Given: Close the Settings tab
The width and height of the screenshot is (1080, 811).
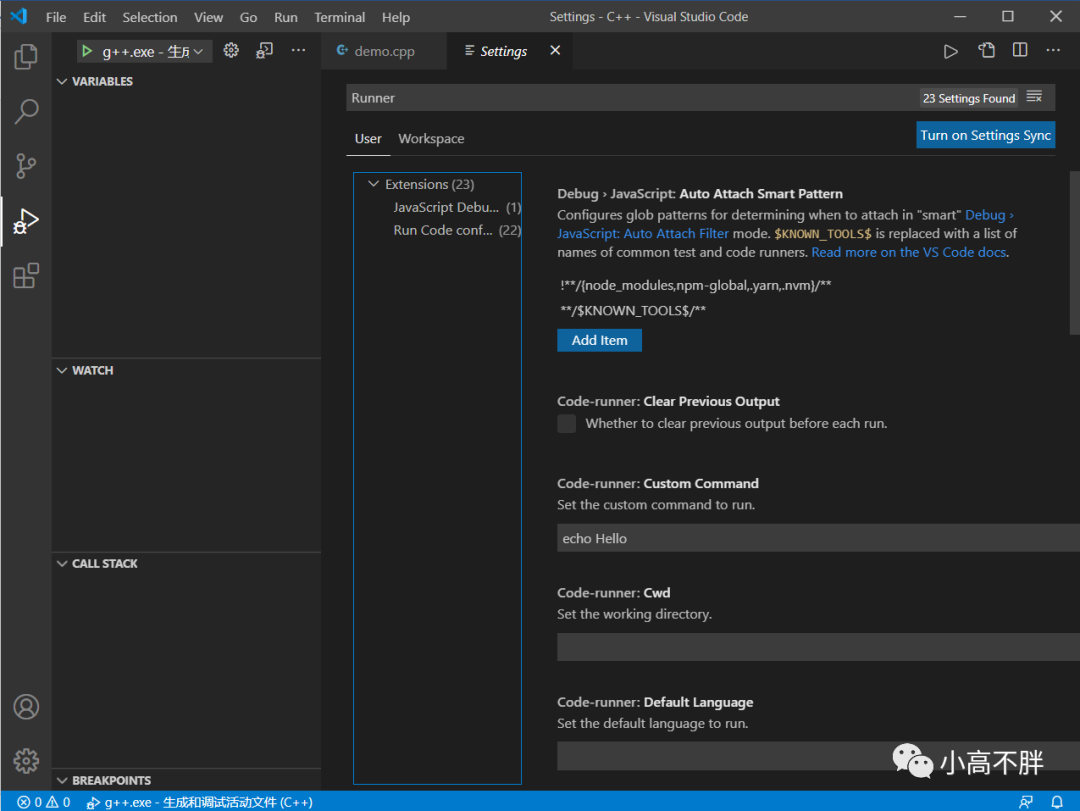Looking at the screenshot, I should [555, 50].
